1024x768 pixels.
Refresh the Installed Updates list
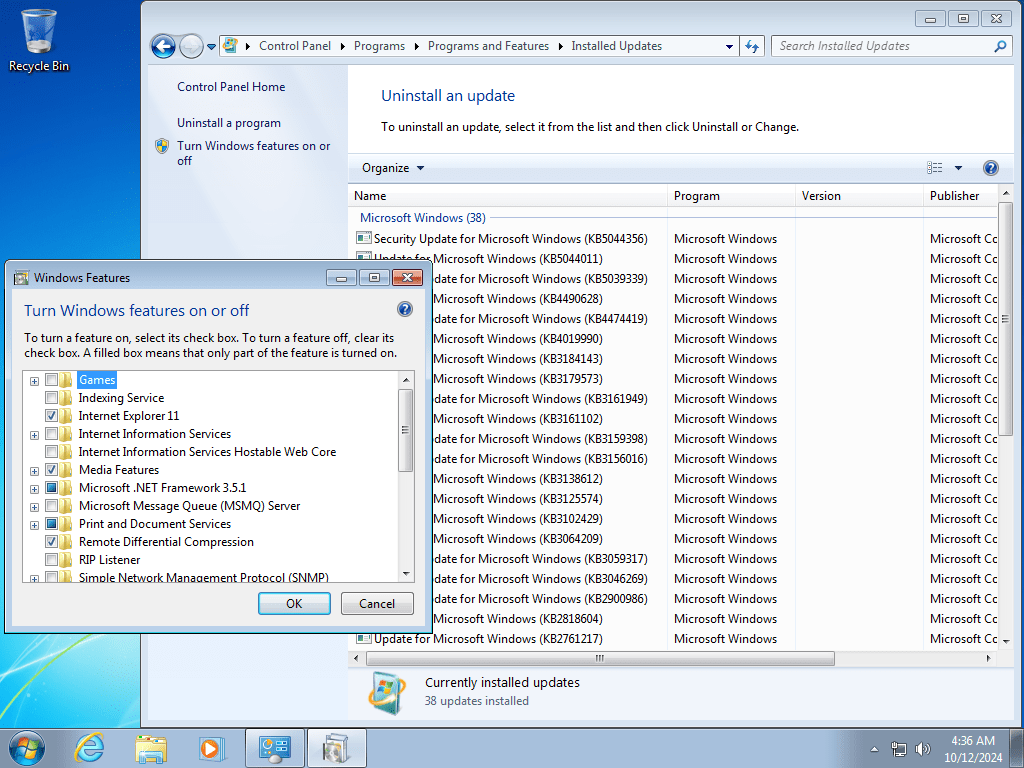coord(752,46)
